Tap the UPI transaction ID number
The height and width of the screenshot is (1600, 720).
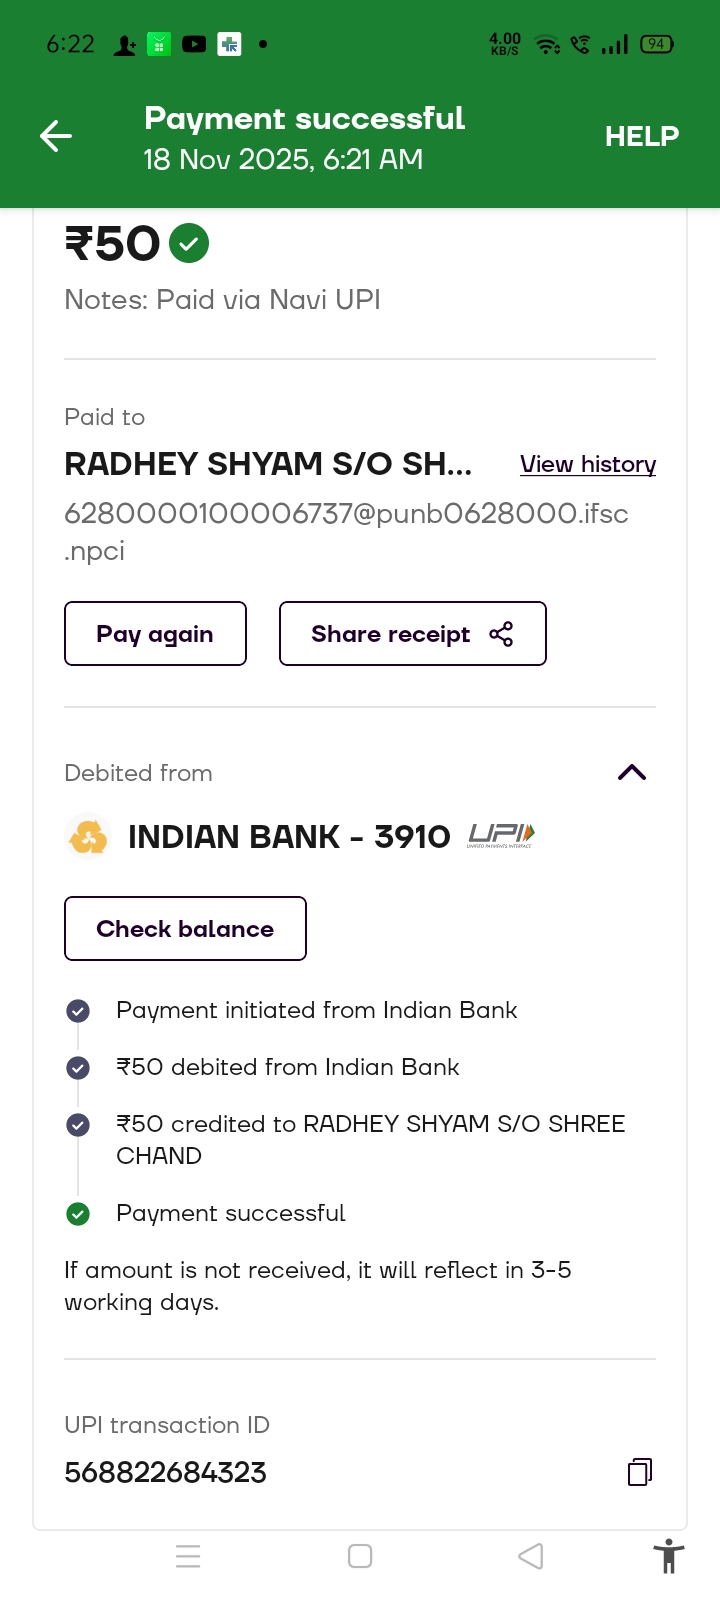click(x=166, y=1472)
